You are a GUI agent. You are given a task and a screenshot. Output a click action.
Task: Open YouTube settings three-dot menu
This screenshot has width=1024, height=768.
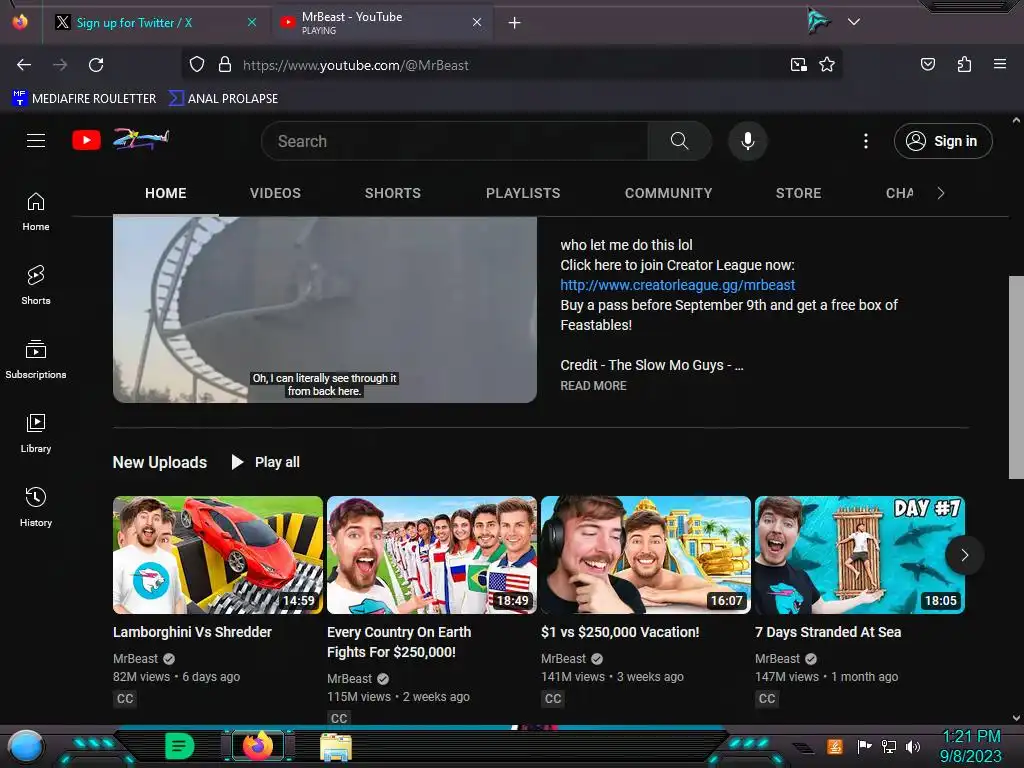tap(866, 141)
